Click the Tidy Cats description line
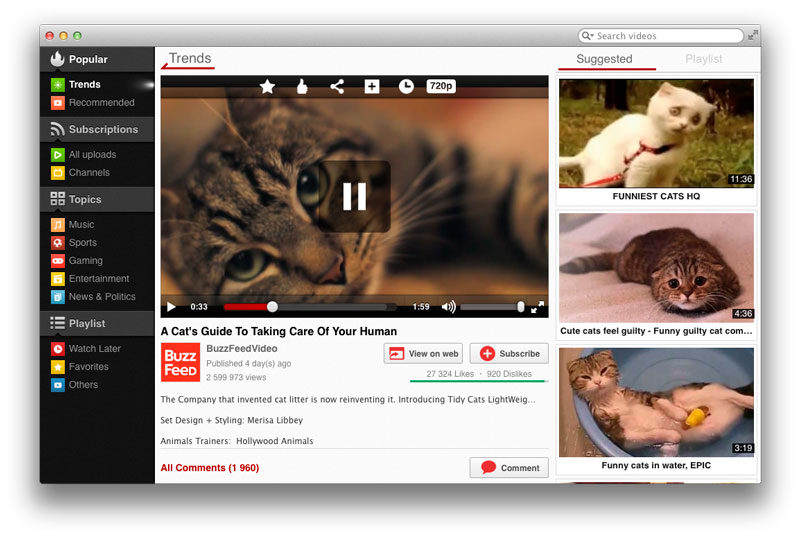 point(348,400)
